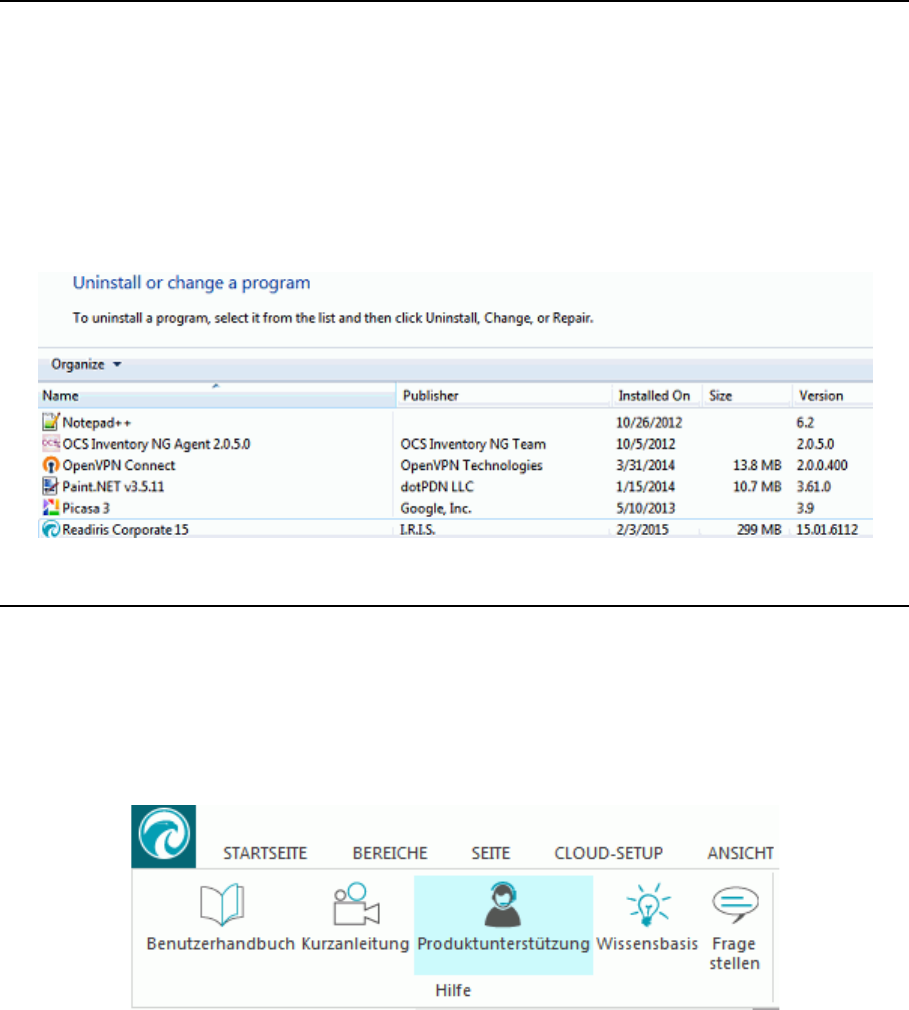Select the Notepad++ program icon
Viewport: 909px width, 1010px height.
51,422
